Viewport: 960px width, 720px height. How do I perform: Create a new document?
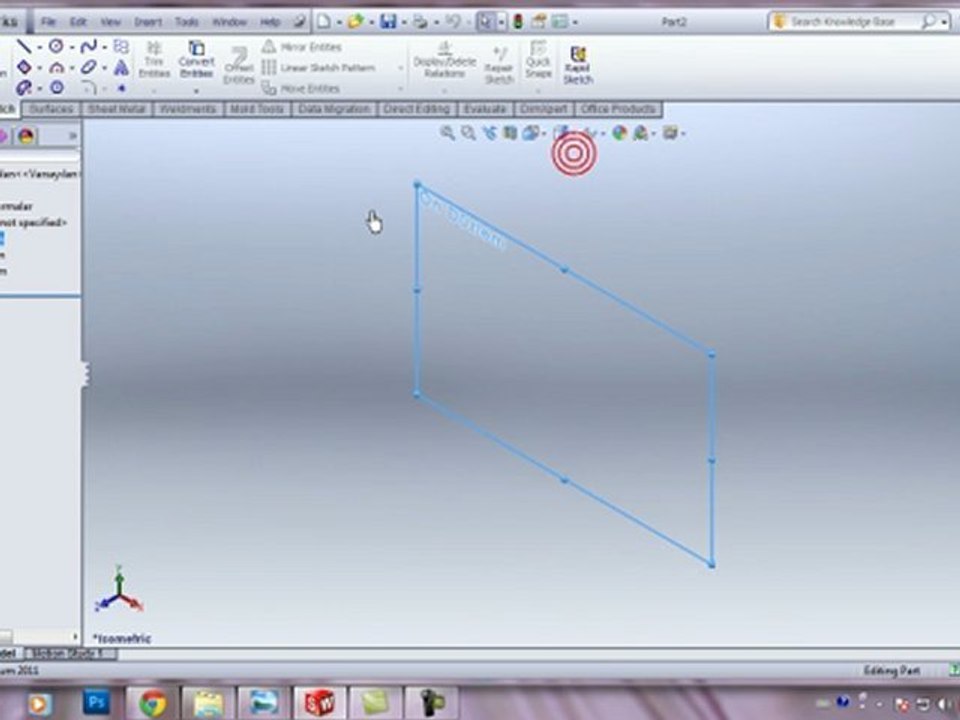tap(323, 22)
